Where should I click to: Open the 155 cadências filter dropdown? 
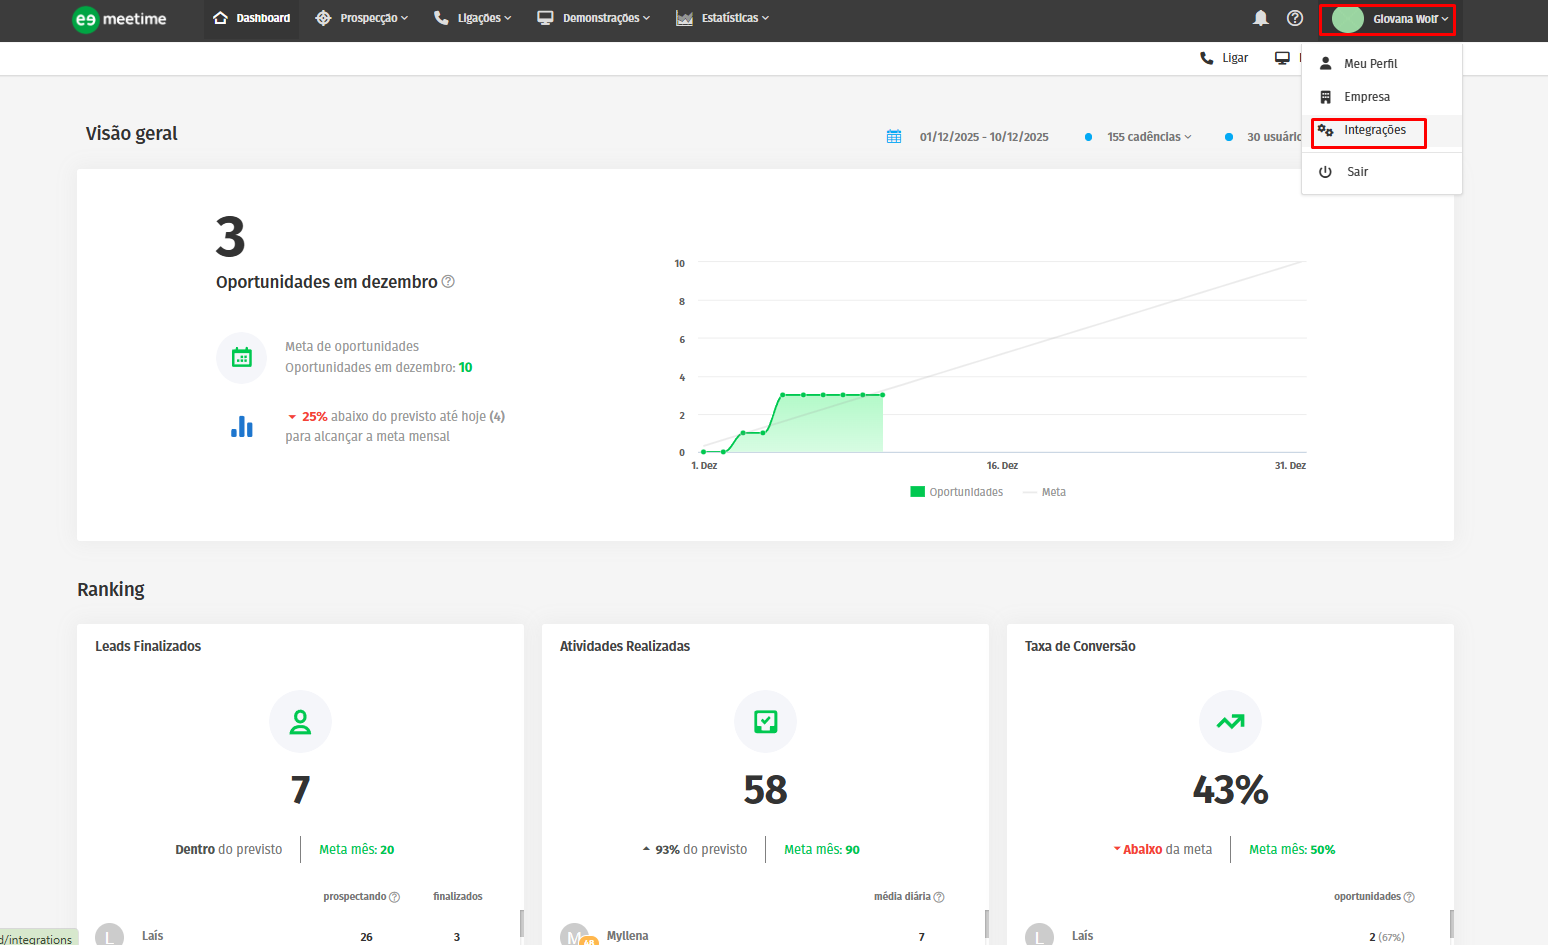[x=1149, y=137]
